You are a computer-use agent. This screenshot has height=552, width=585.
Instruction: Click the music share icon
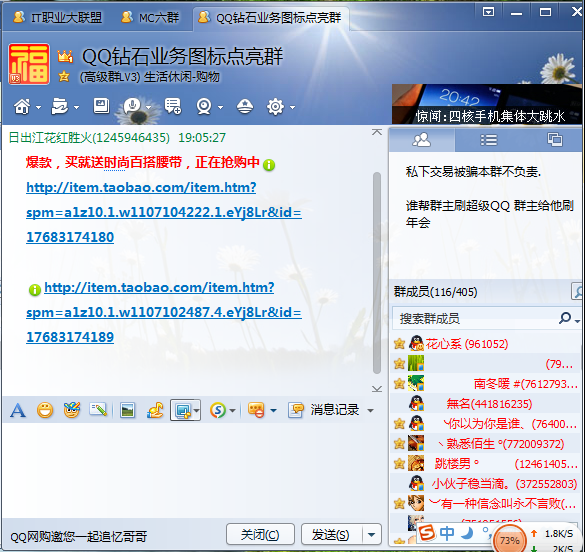[x=155, y=410]
